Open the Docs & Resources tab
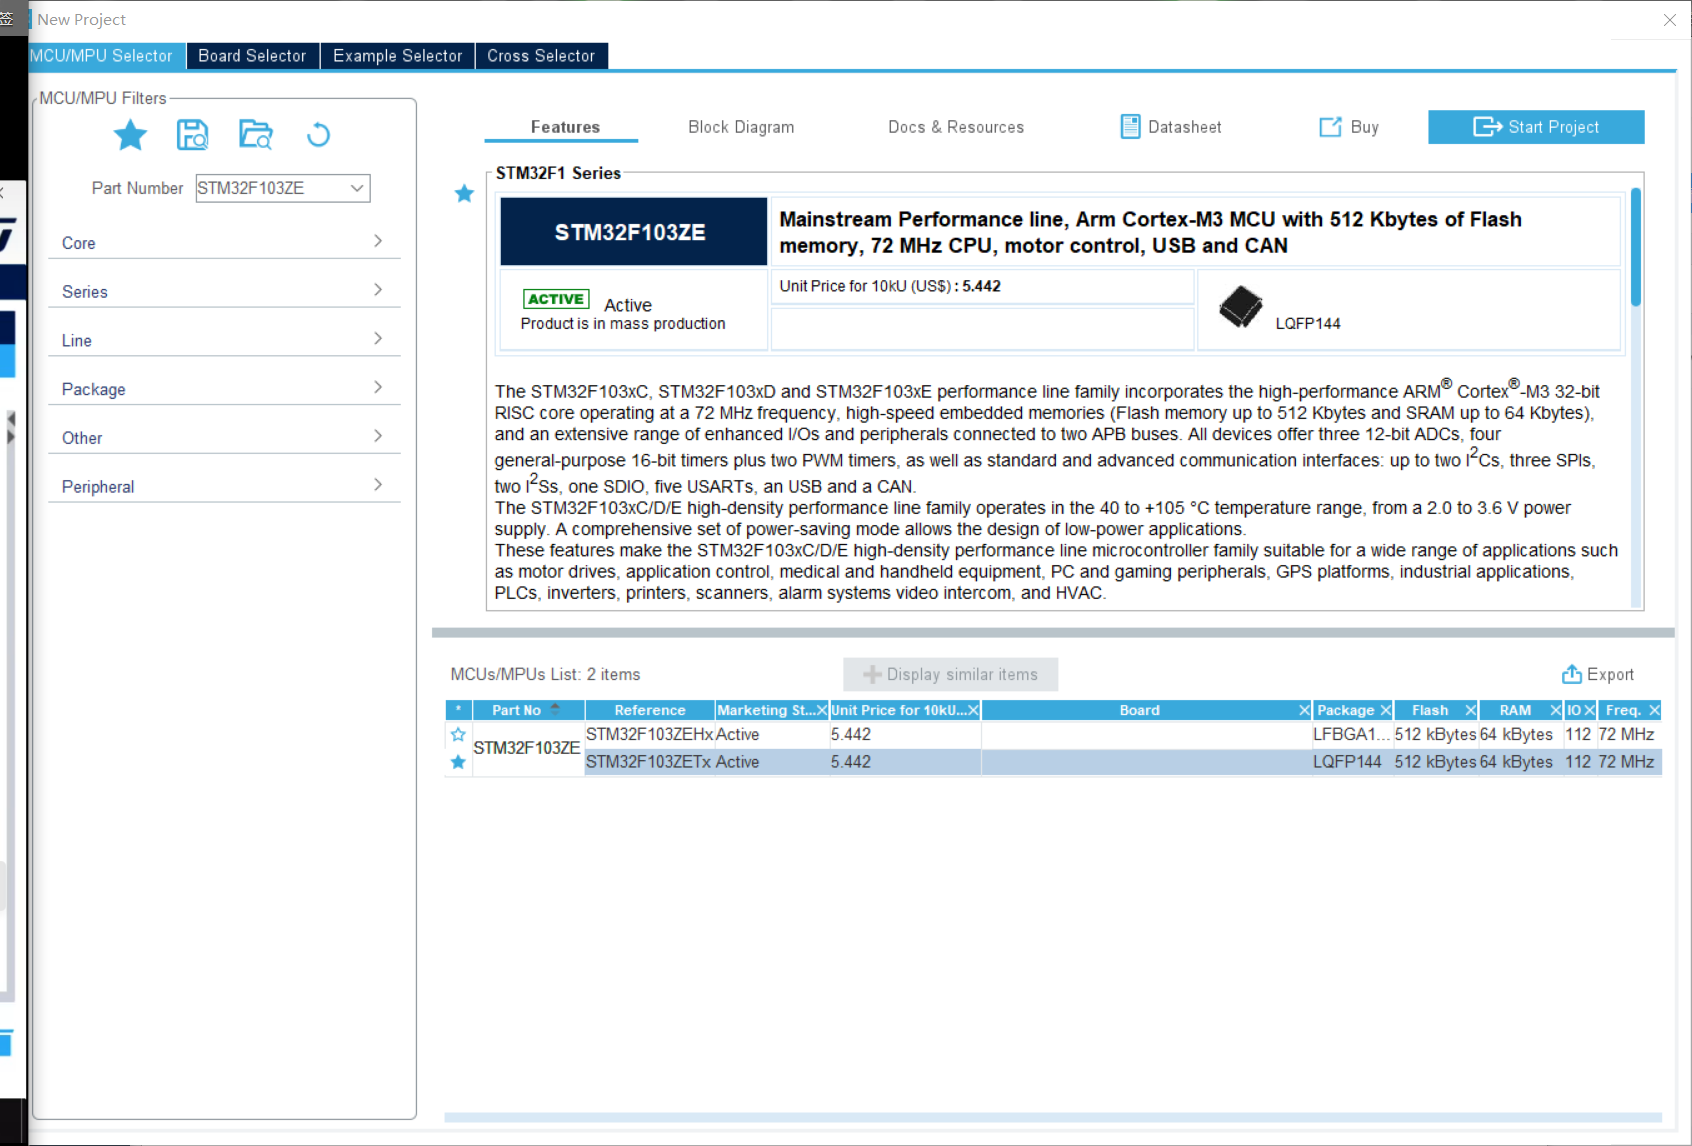This screenshot has width=1692, height=1146. click(x=956, y=127)
